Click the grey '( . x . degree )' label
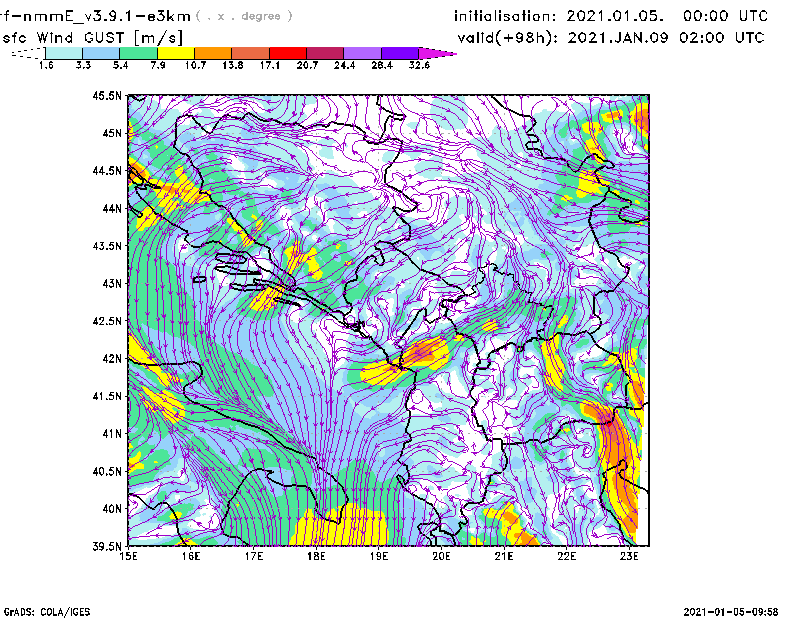This screenshot has height=618, width=800. tap(244, 16)
